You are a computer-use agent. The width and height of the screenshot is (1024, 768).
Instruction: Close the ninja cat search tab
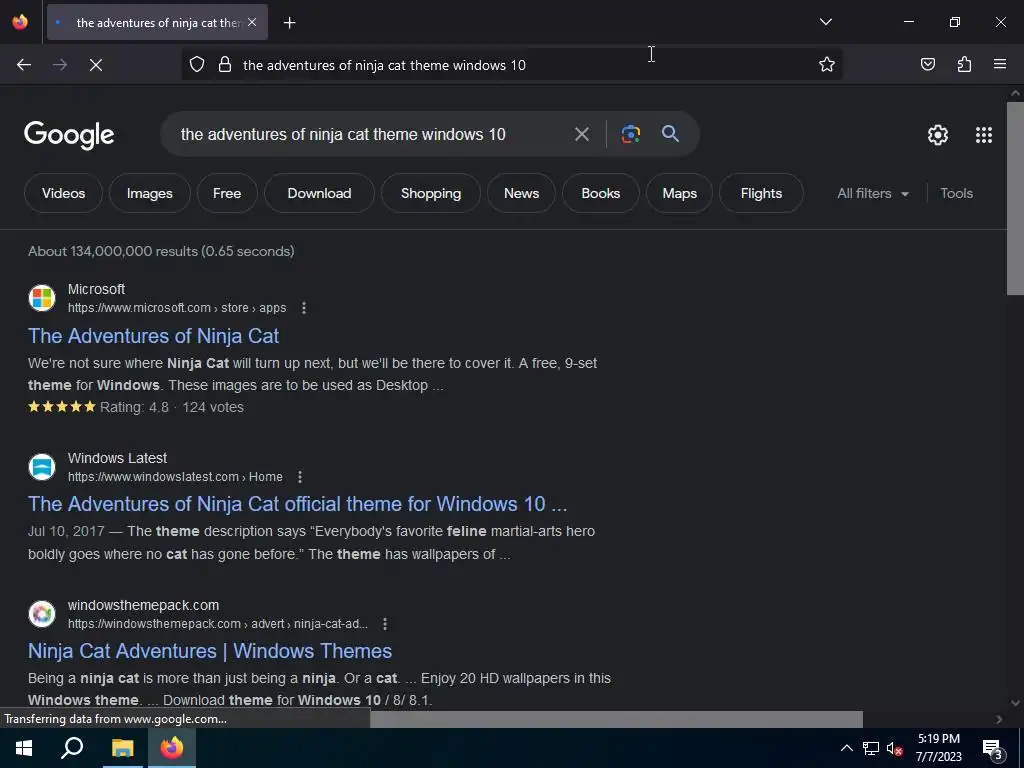[252, 22]
